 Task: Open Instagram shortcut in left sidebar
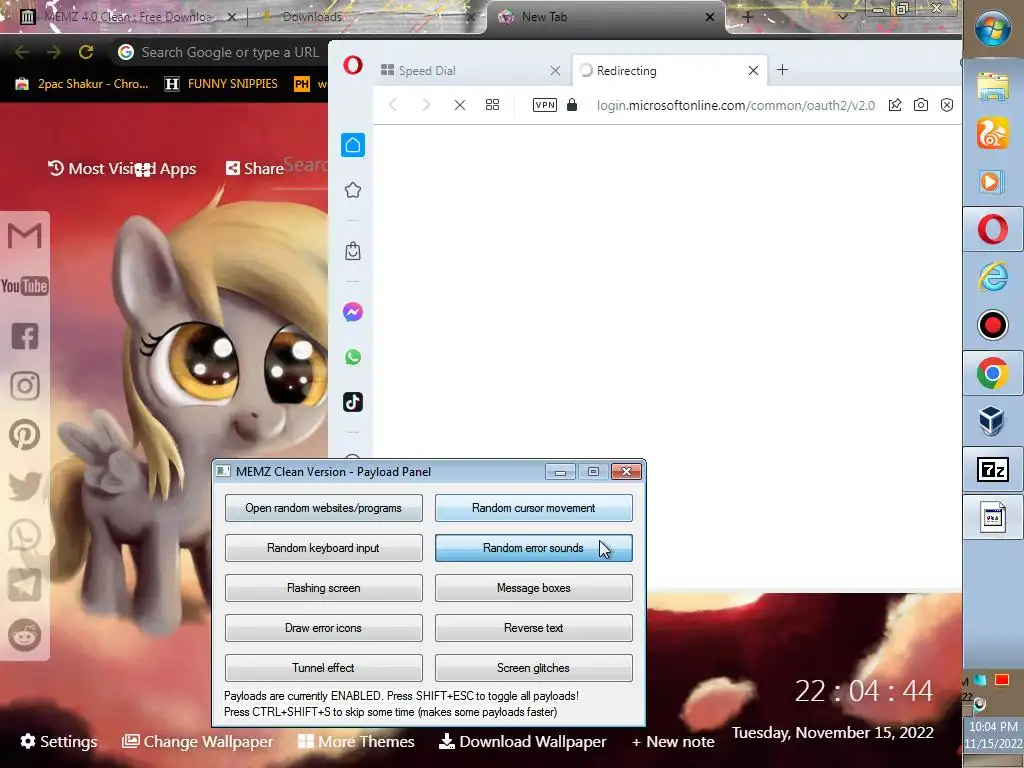25,386
